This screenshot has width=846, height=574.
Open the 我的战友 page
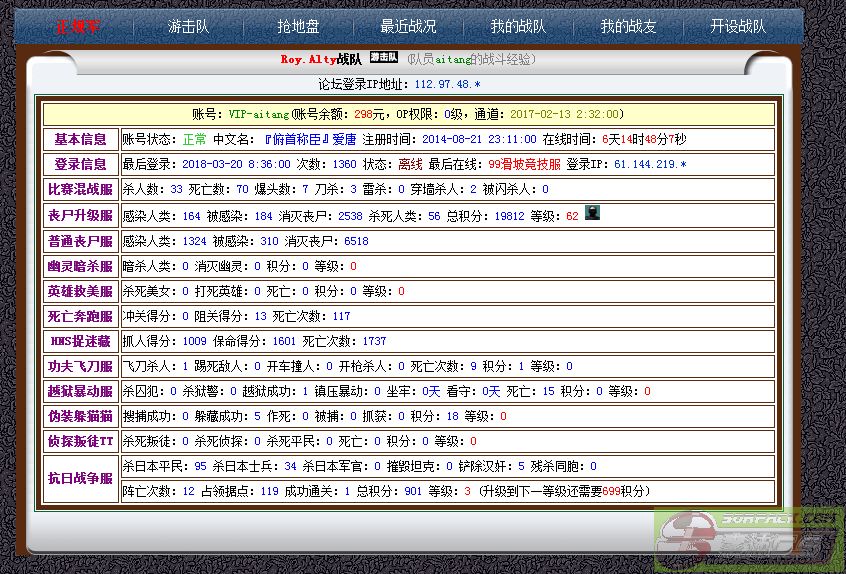coord(628,27)
